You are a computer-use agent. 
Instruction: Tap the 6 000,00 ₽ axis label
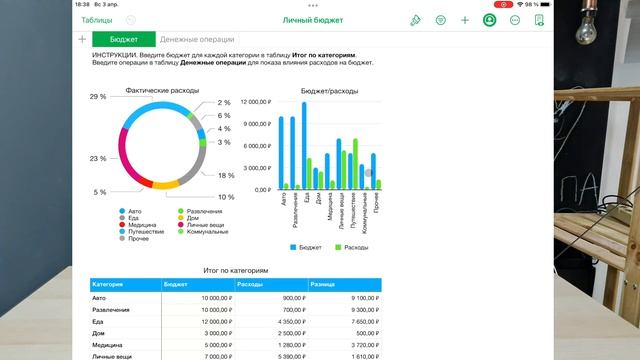(257, 146)
